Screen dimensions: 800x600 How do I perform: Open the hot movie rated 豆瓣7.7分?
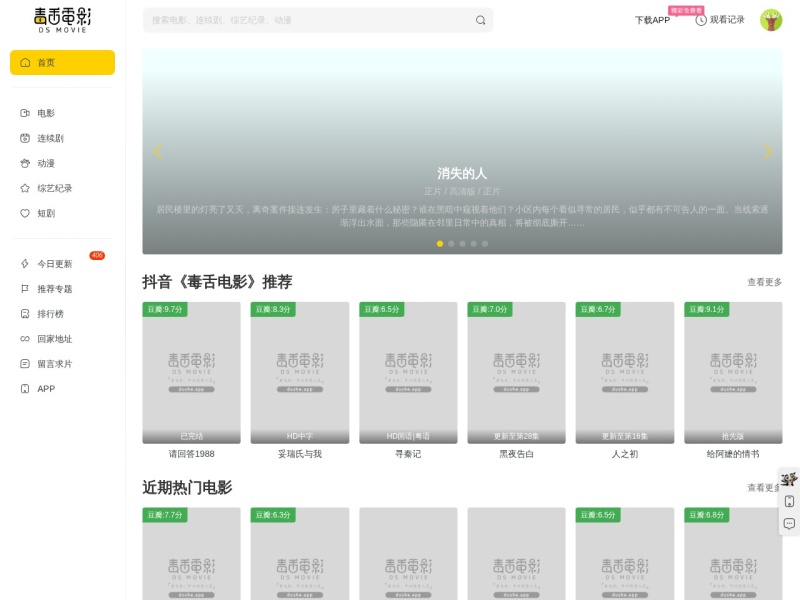191,554
